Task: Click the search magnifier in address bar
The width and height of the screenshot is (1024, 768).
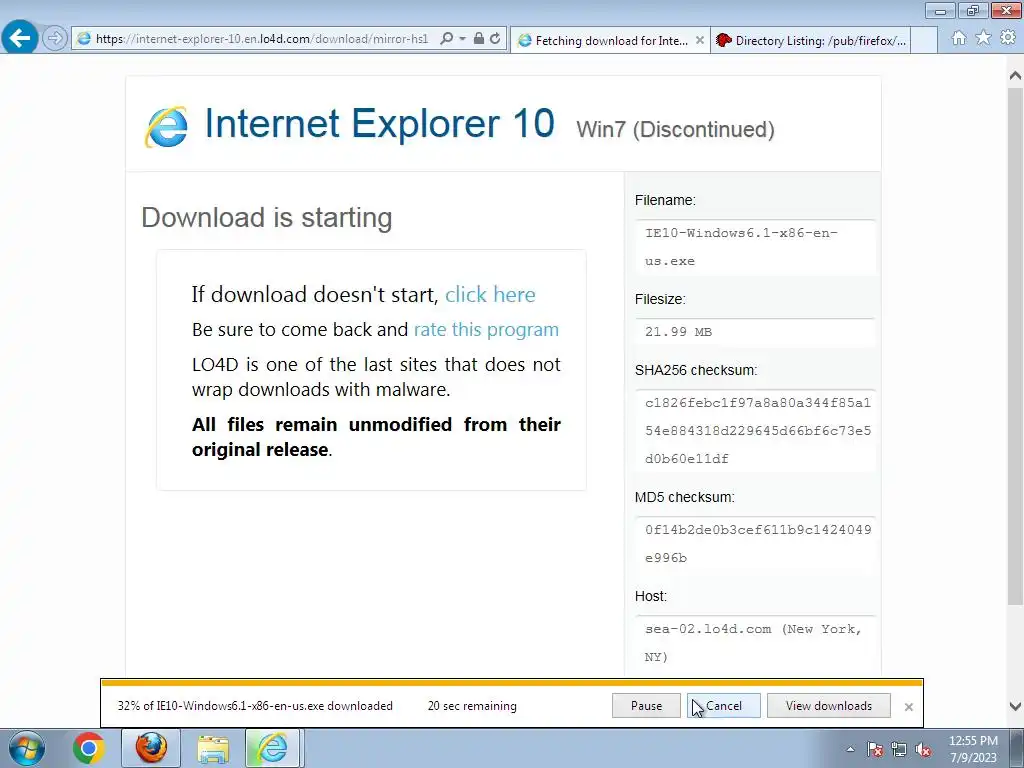Action: [x=447, y=39]
